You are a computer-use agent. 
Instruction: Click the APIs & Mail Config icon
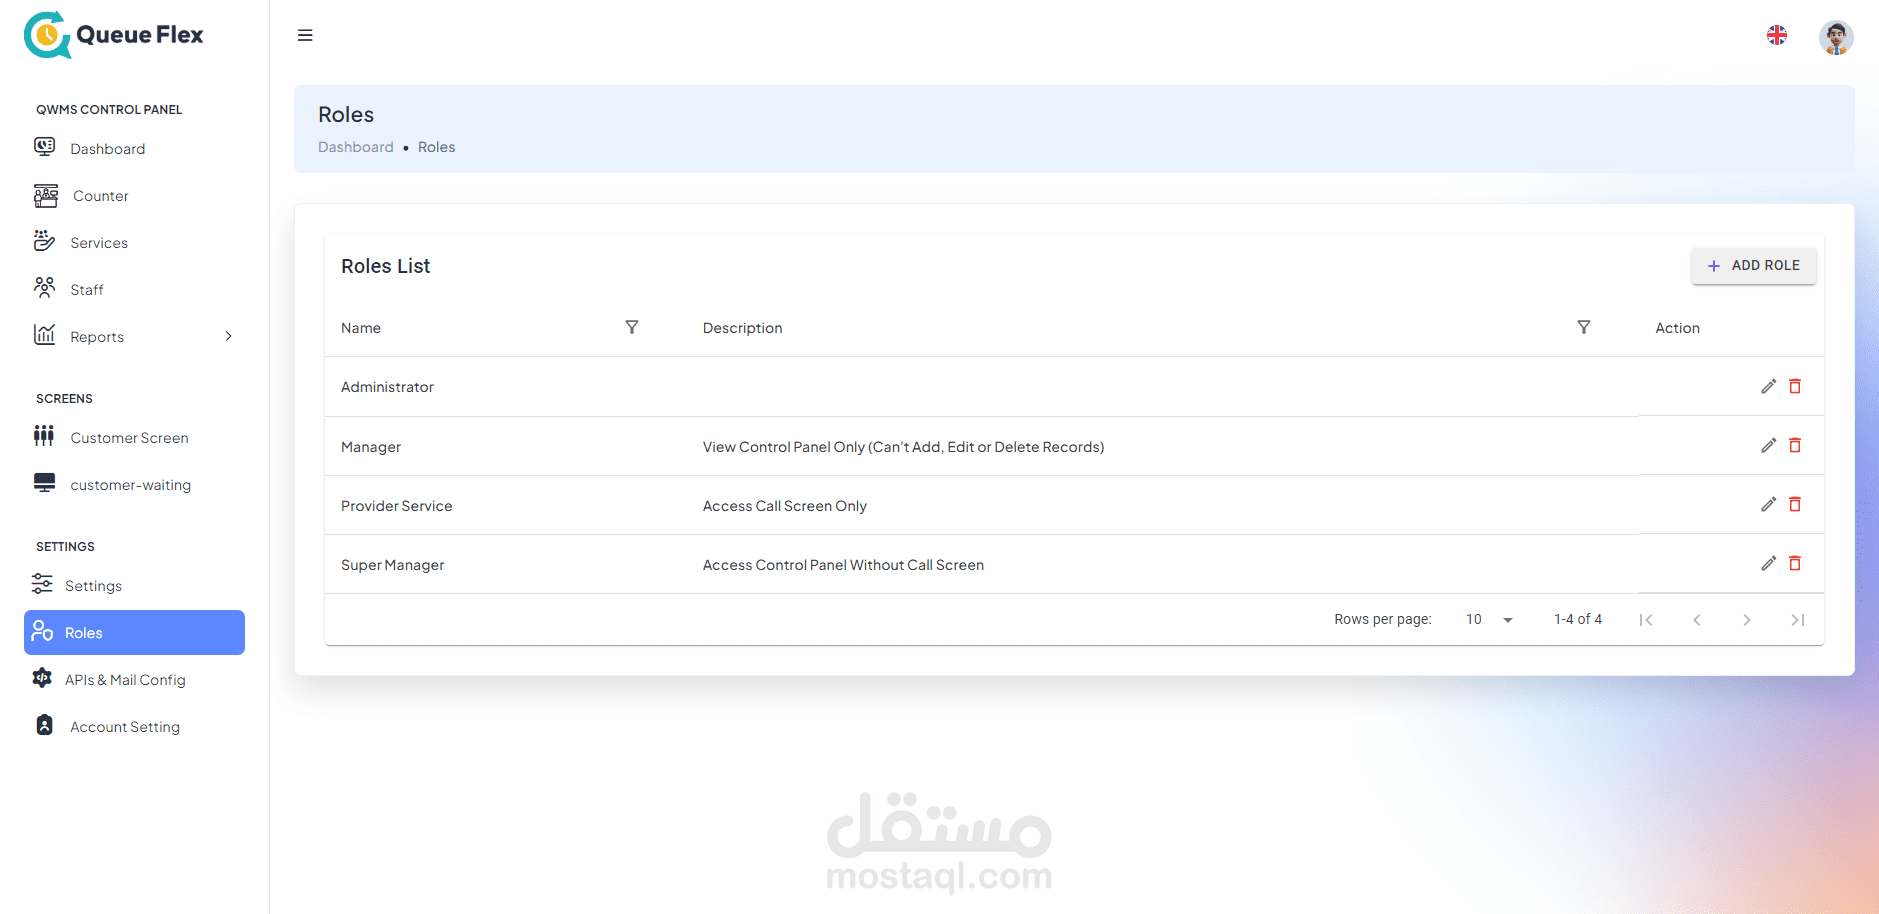coord(42,678)
